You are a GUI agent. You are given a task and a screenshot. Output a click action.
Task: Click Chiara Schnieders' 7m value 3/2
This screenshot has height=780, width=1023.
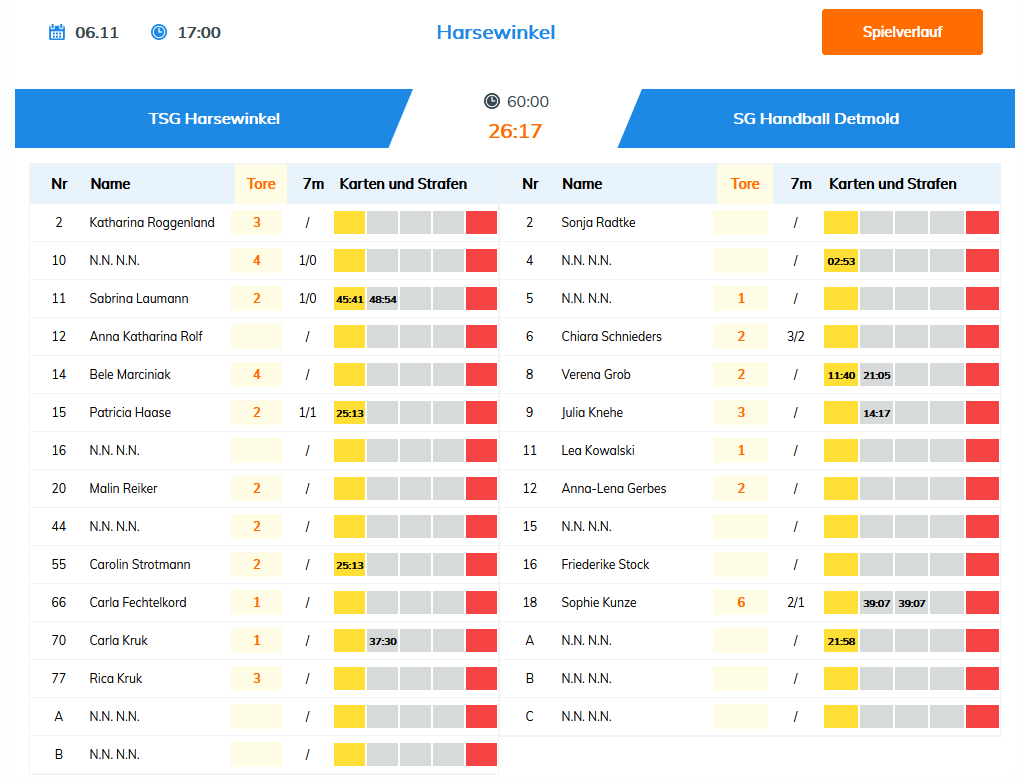point(796,337)
